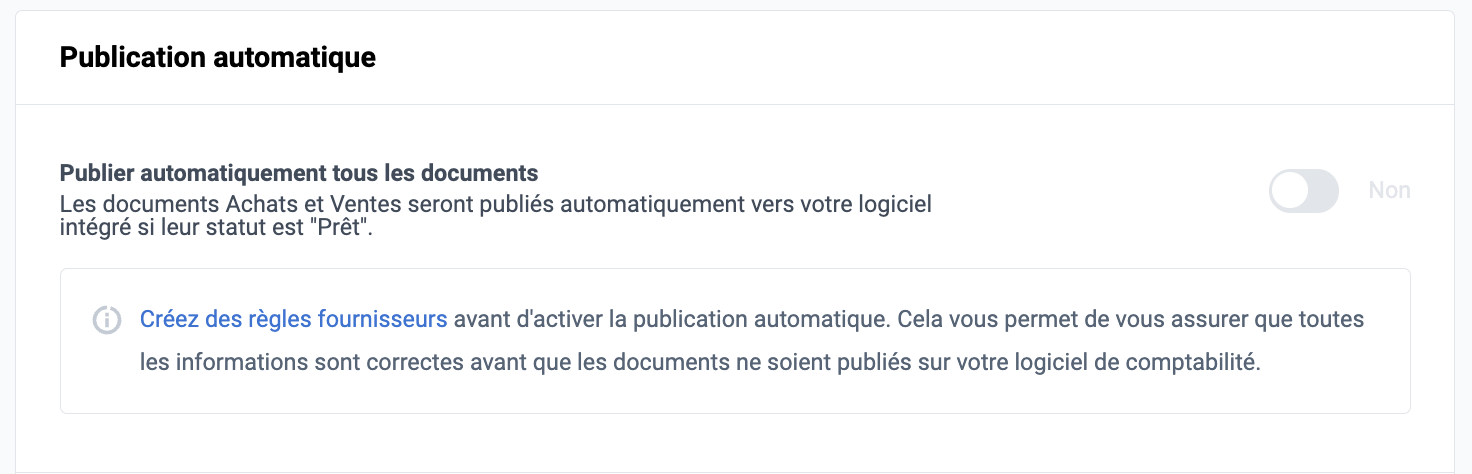This screenshot has height=474, width=1472.
Task: Click the word 'fournisseurs' in the blue link
Action: (x=382, y=320)
